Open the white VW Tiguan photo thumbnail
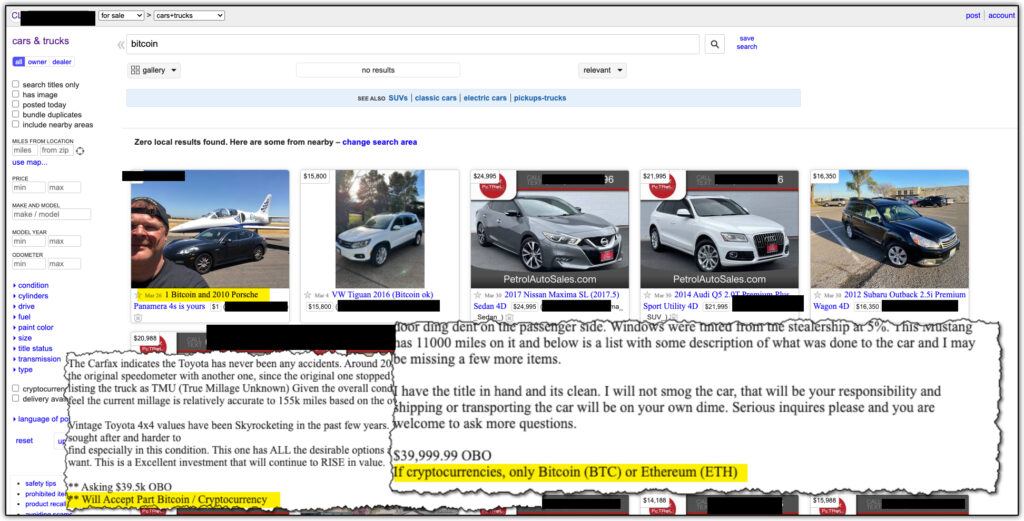Viewport: 1024px width, 521px height. [x=379, y=229]
